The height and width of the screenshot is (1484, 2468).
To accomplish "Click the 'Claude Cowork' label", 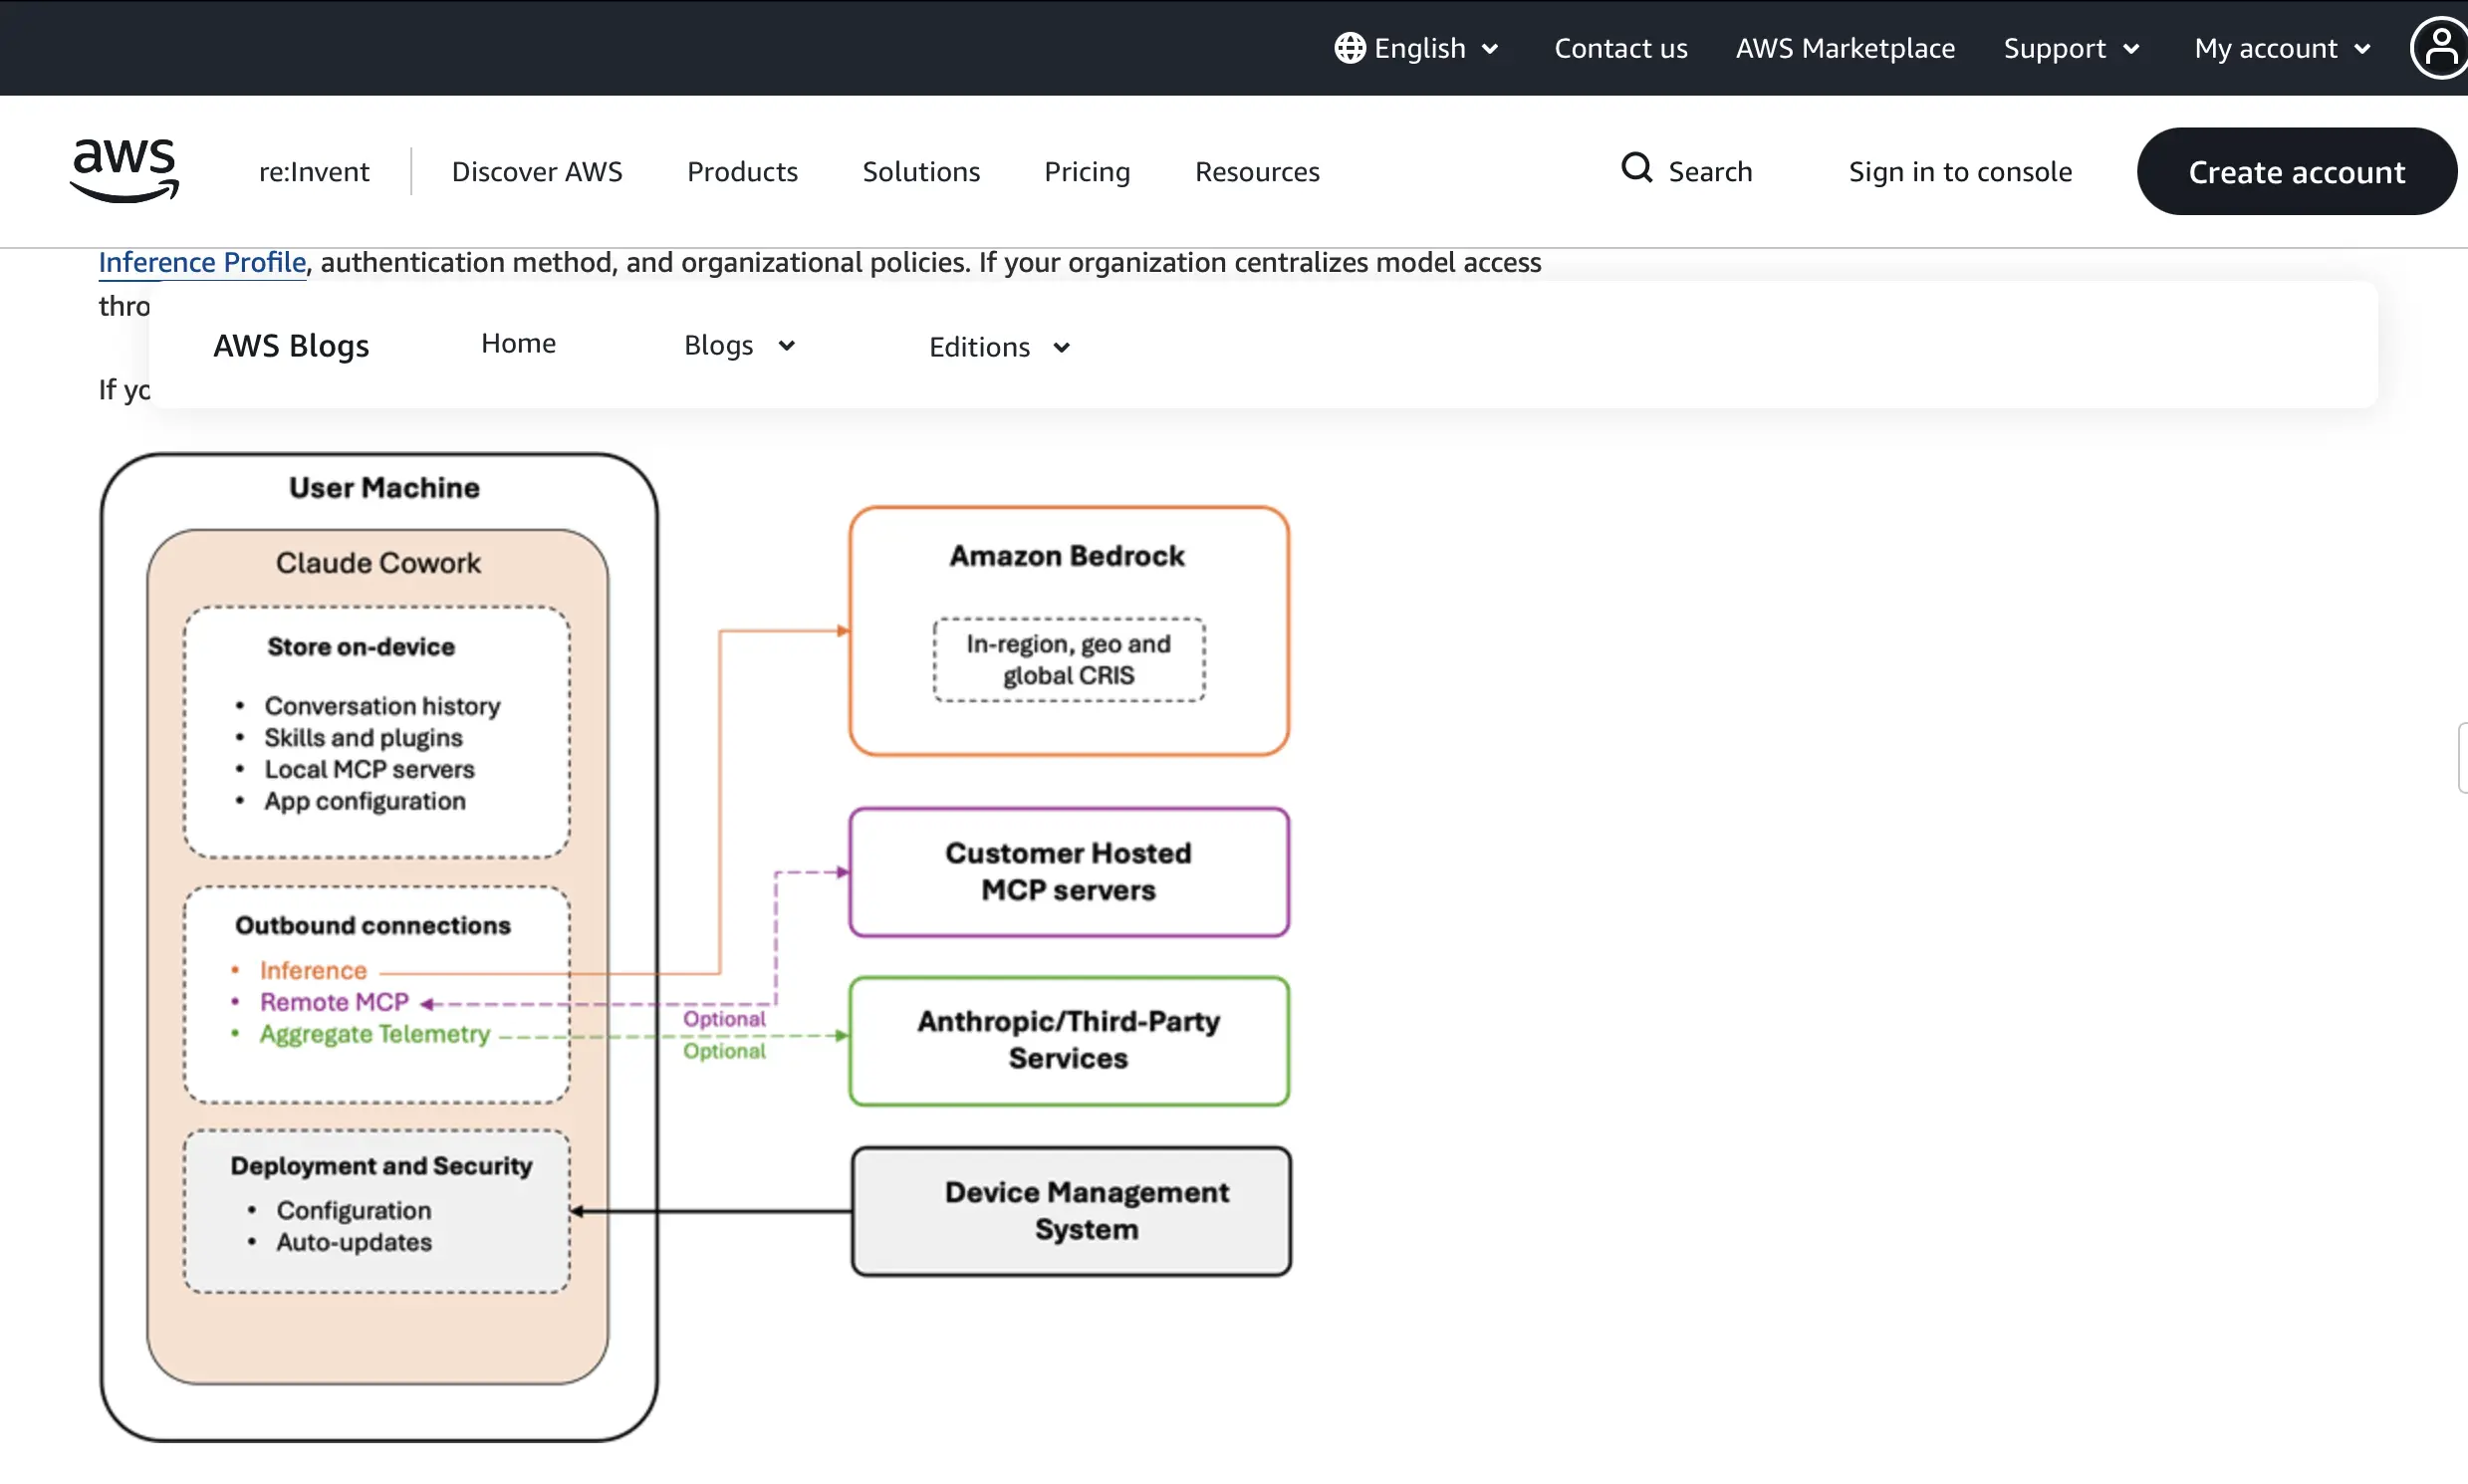I will pos(378,563).
